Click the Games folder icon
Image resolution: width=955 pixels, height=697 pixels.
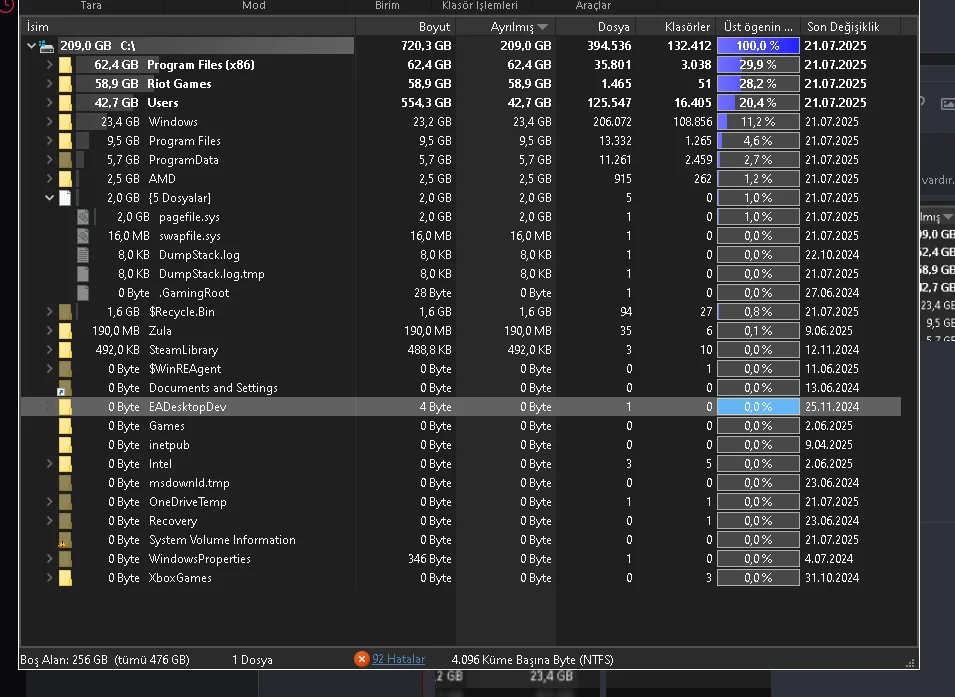click(x=65, y=426)
